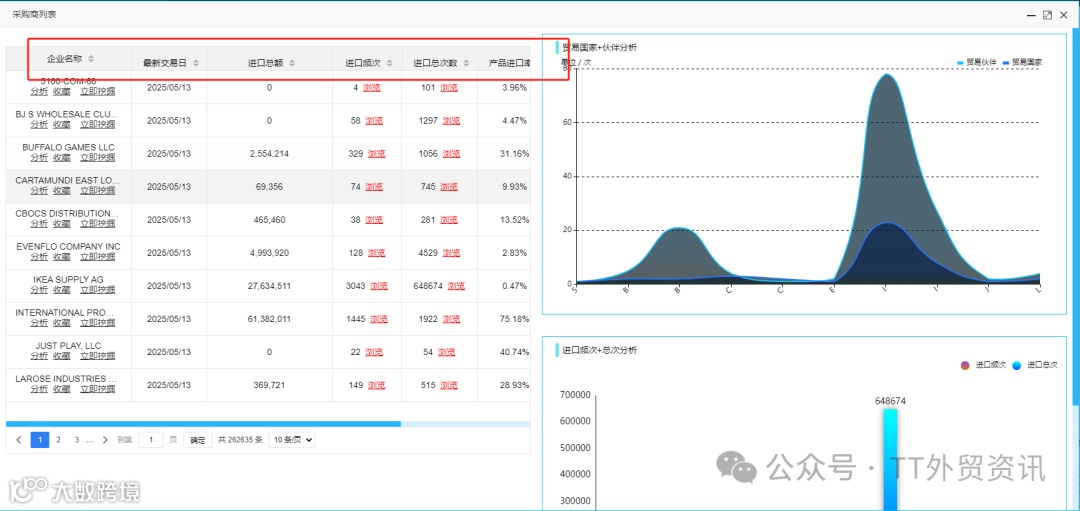Click 分析 for BUFFALO GAMES LLC

(39, 157)
